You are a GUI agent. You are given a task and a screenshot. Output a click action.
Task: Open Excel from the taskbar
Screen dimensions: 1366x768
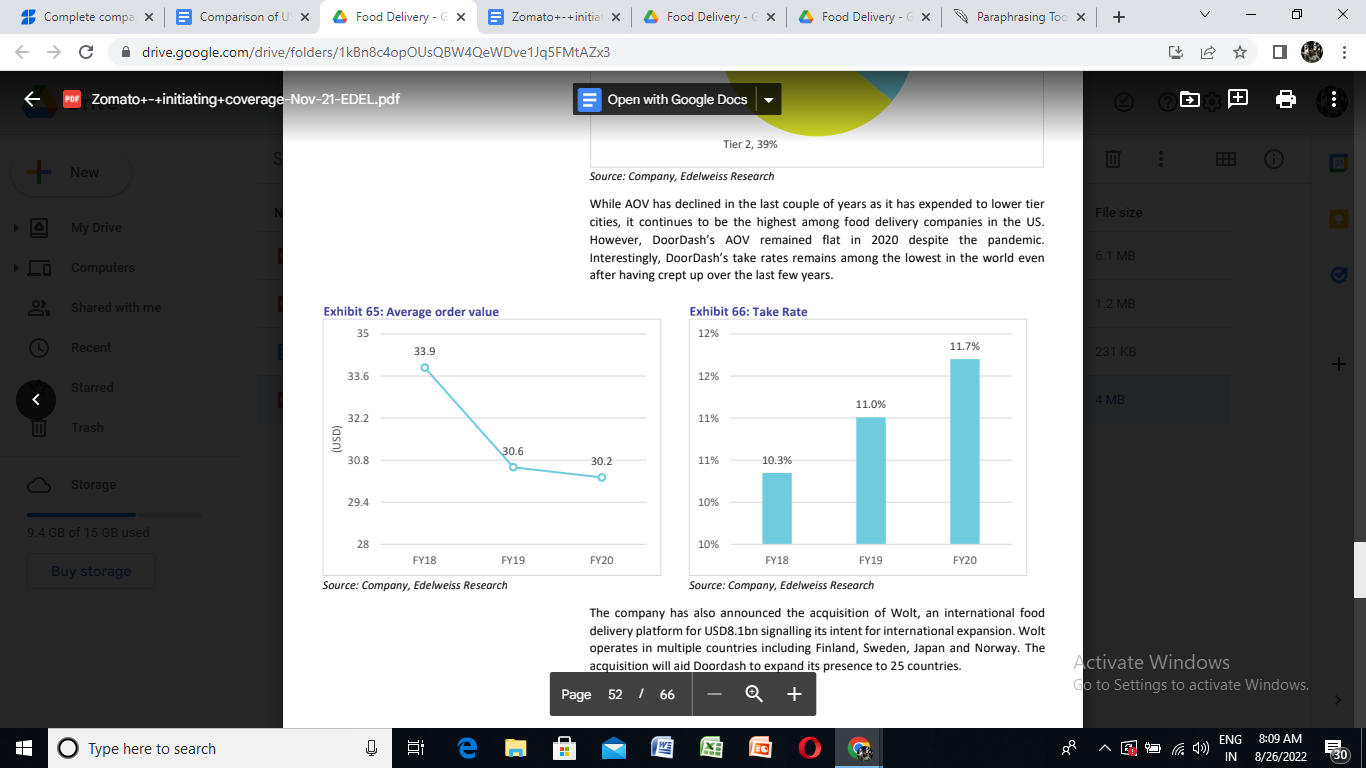(x=711, y=748)
